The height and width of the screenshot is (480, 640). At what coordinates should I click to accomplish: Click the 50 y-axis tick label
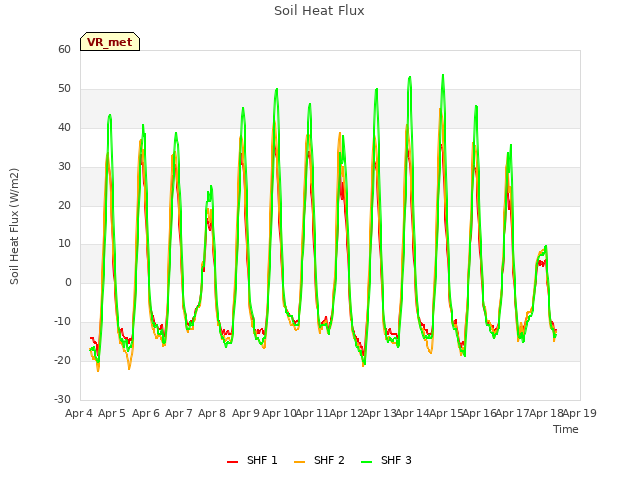64,89
